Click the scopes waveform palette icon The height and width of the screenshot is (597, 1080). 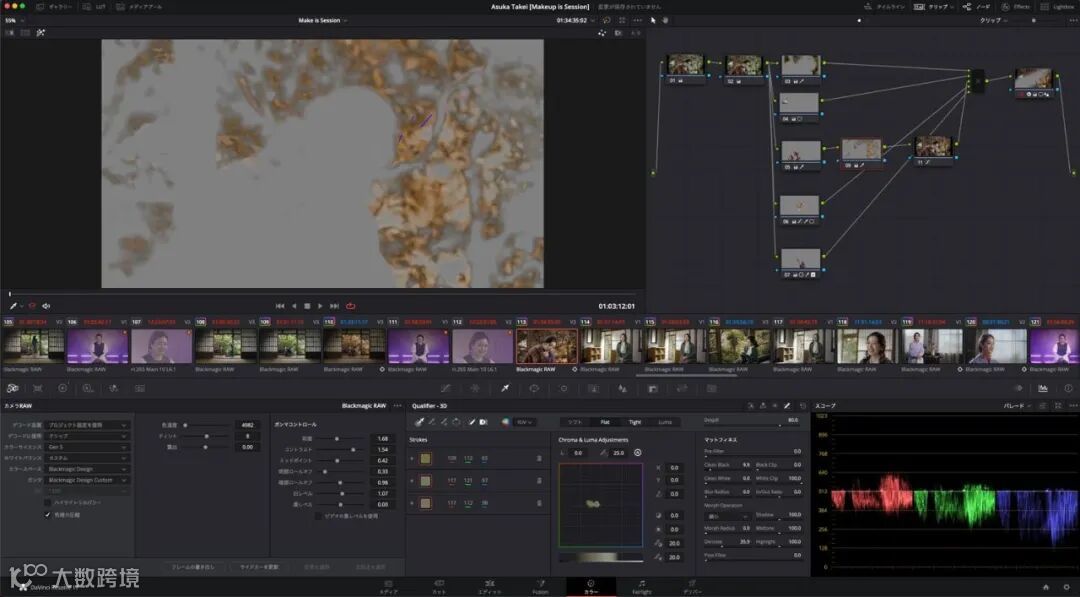(1043, 388)
